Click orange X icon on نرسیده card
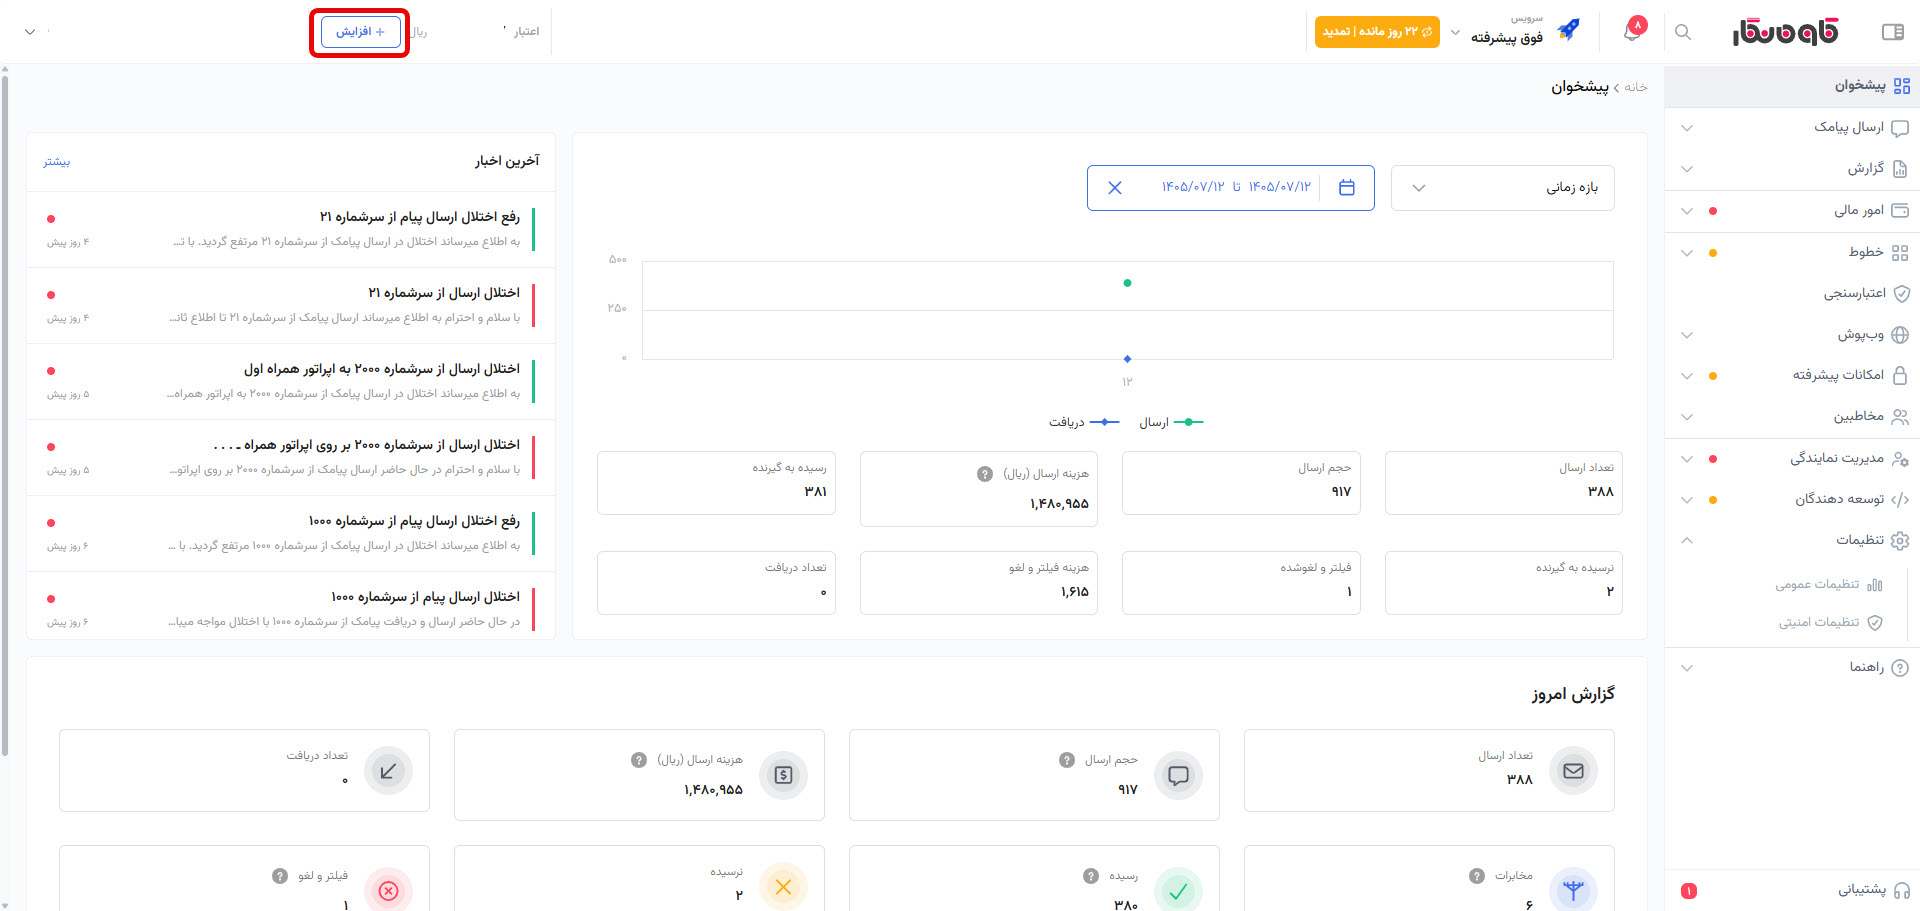The image size is (1920, 911). 783,887
